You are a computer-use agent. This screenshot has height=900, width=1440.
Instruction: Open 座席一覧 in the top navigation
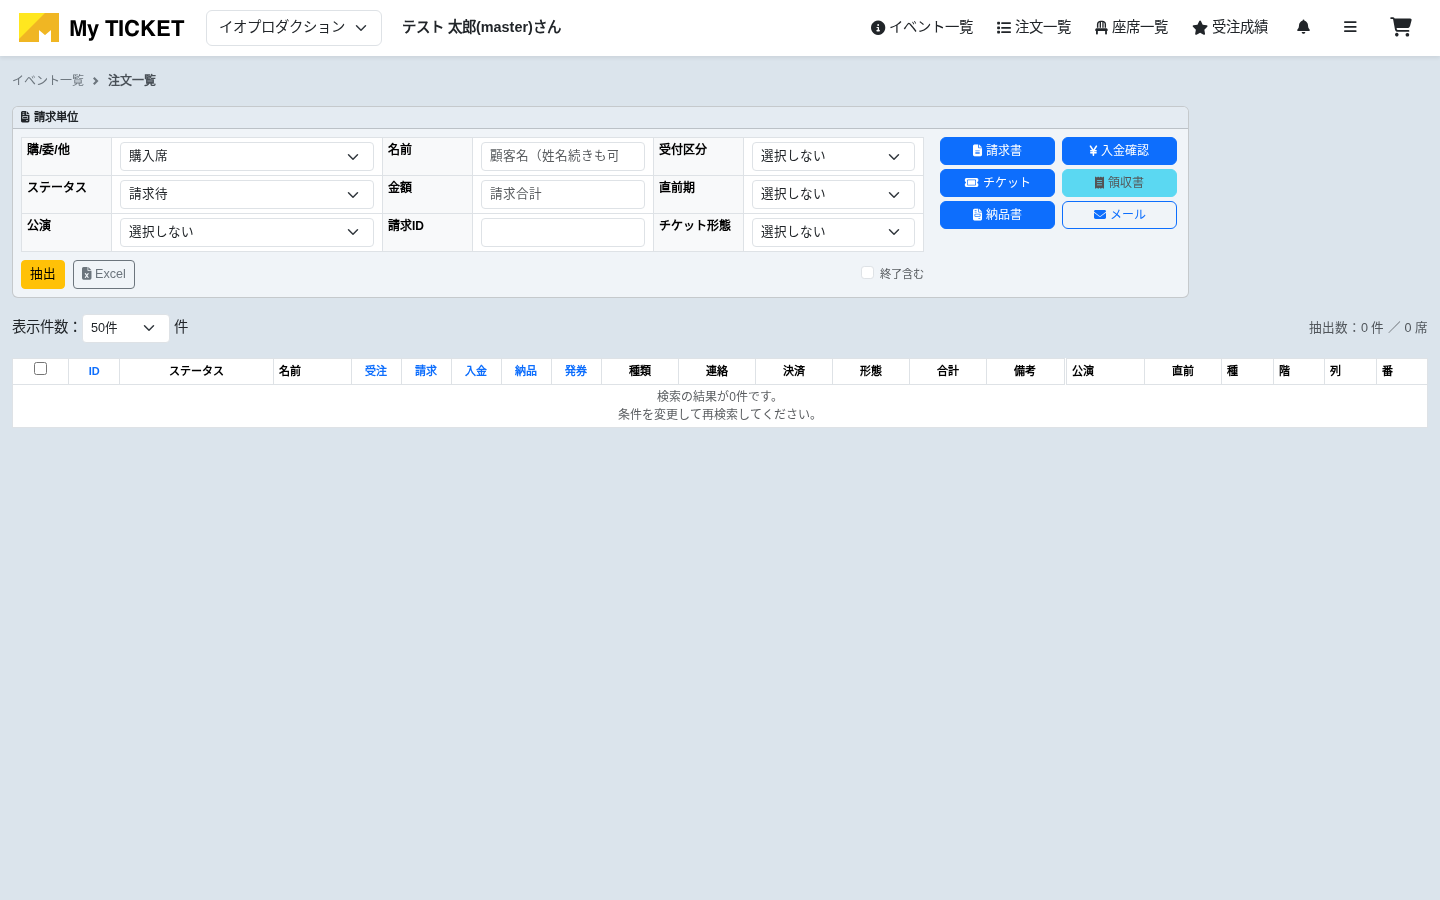point(1131,27)
